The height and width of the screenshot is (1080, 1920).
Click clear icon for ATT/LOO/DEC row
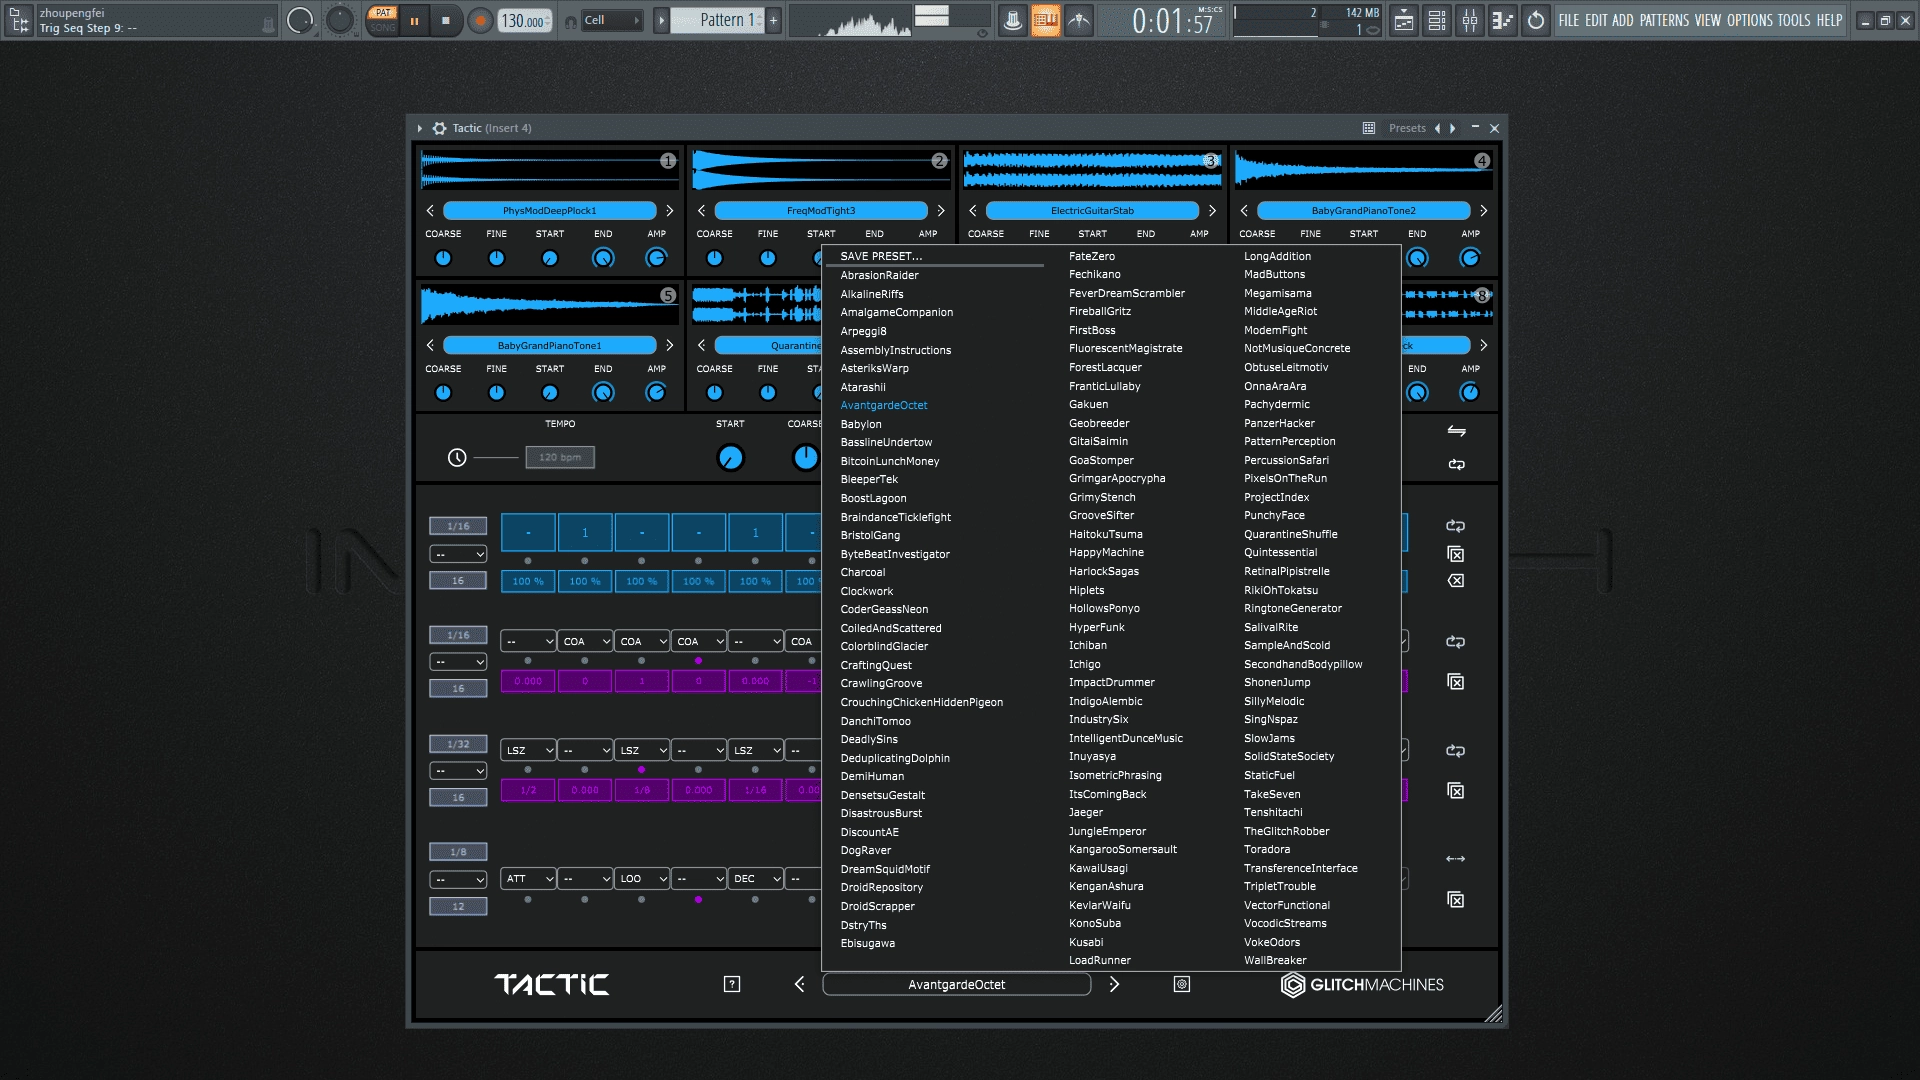tap(1456, 900)
